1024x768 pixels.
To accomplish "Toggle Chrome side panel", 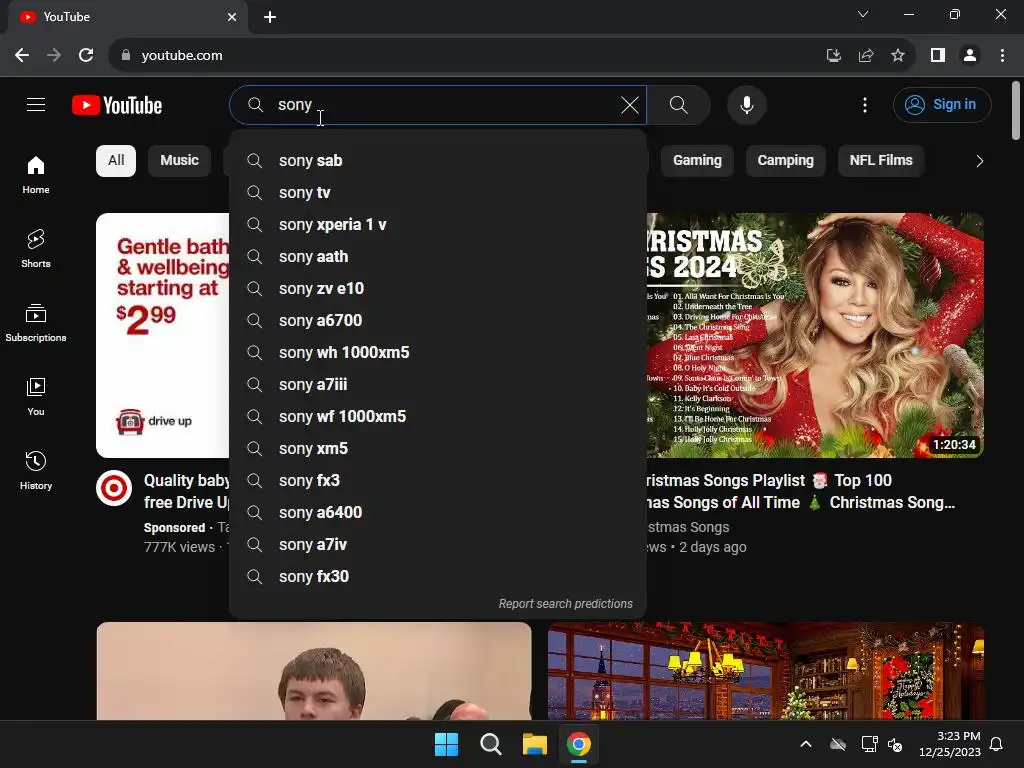I will 938,56.
